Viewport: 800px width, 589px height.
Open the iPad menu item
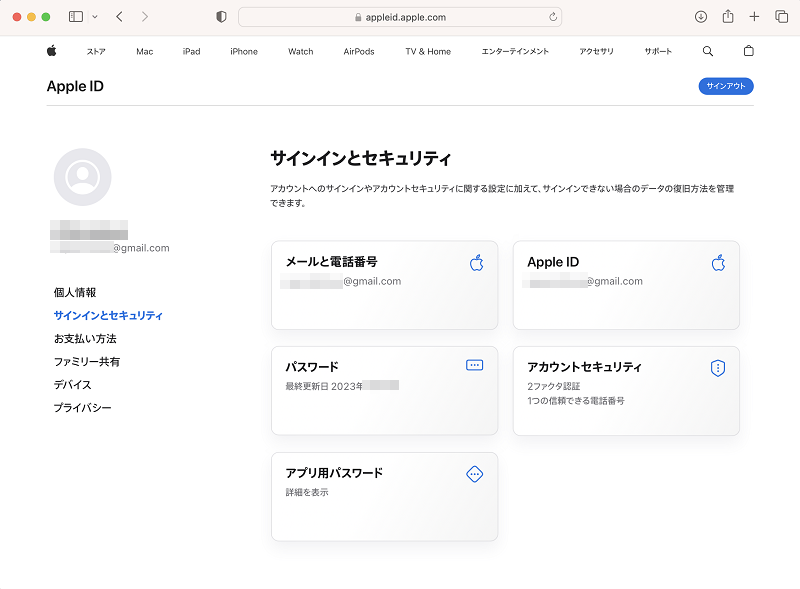pos(191,52)
